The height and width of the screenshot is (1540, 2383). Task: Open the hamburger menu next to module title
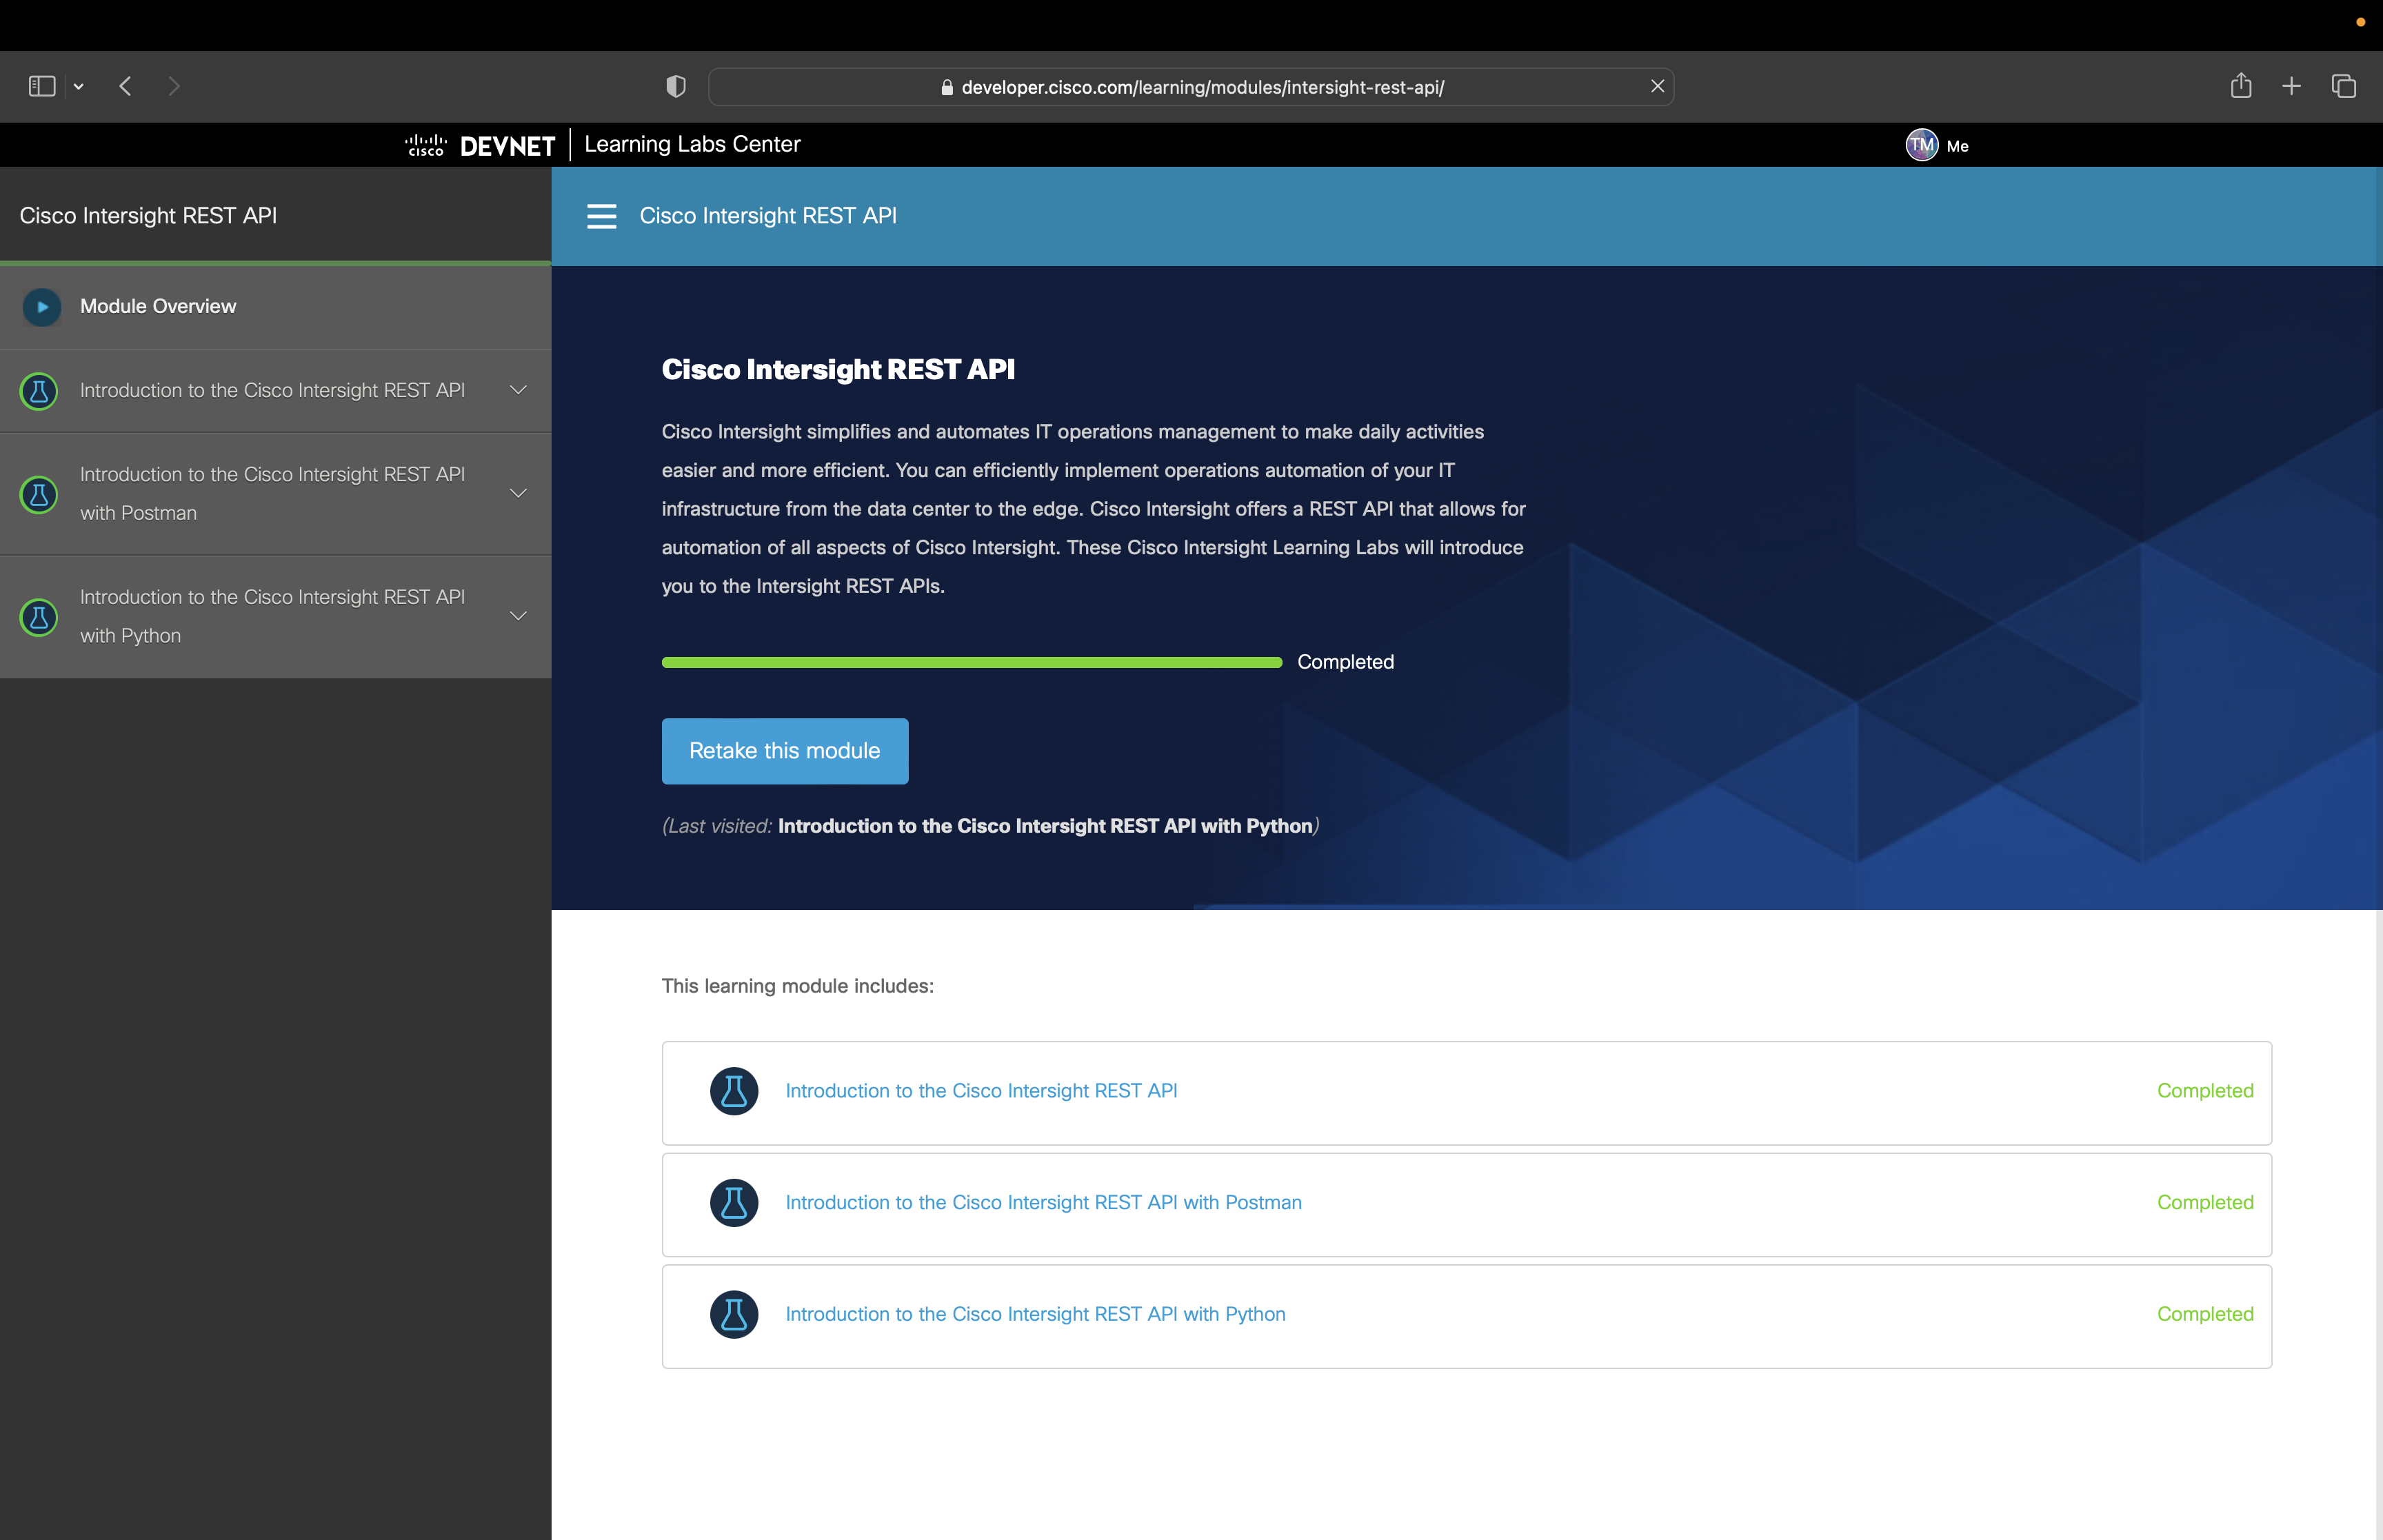click(x=602, y=216)
